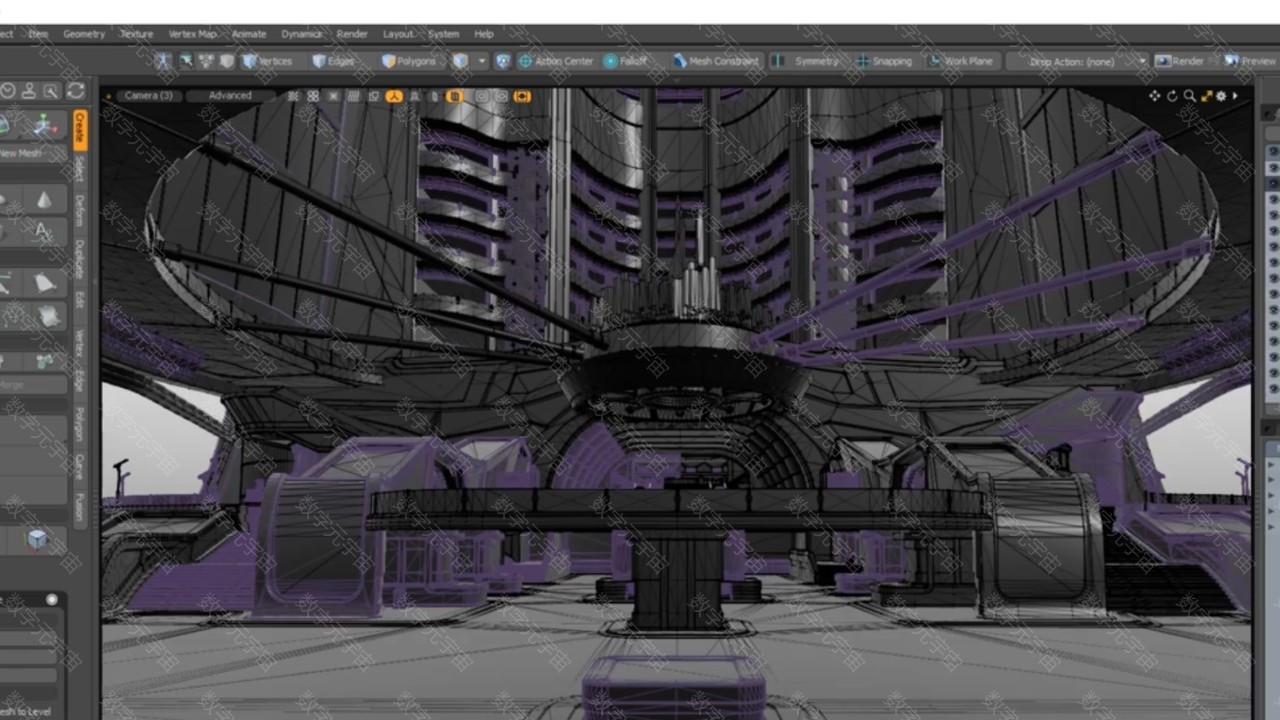Select Polygons component mode
Screen dimensions: 1280x720
tap(409, 61)
